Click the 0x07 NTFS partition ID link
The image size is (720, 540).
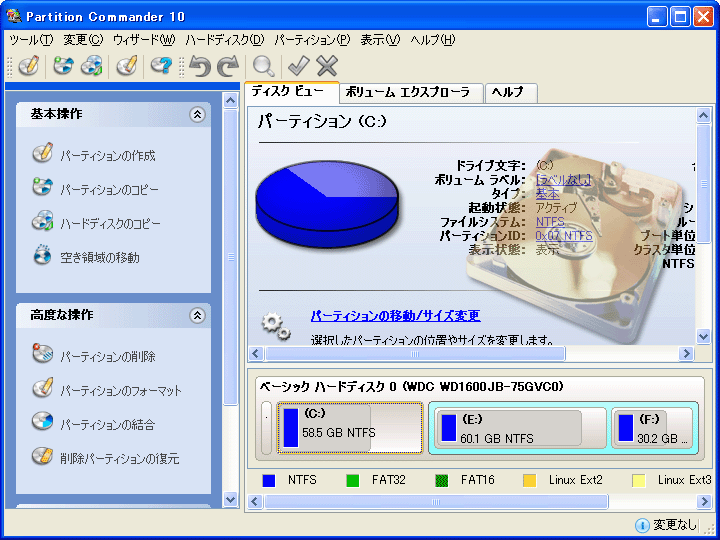click(x=564, y=236)
